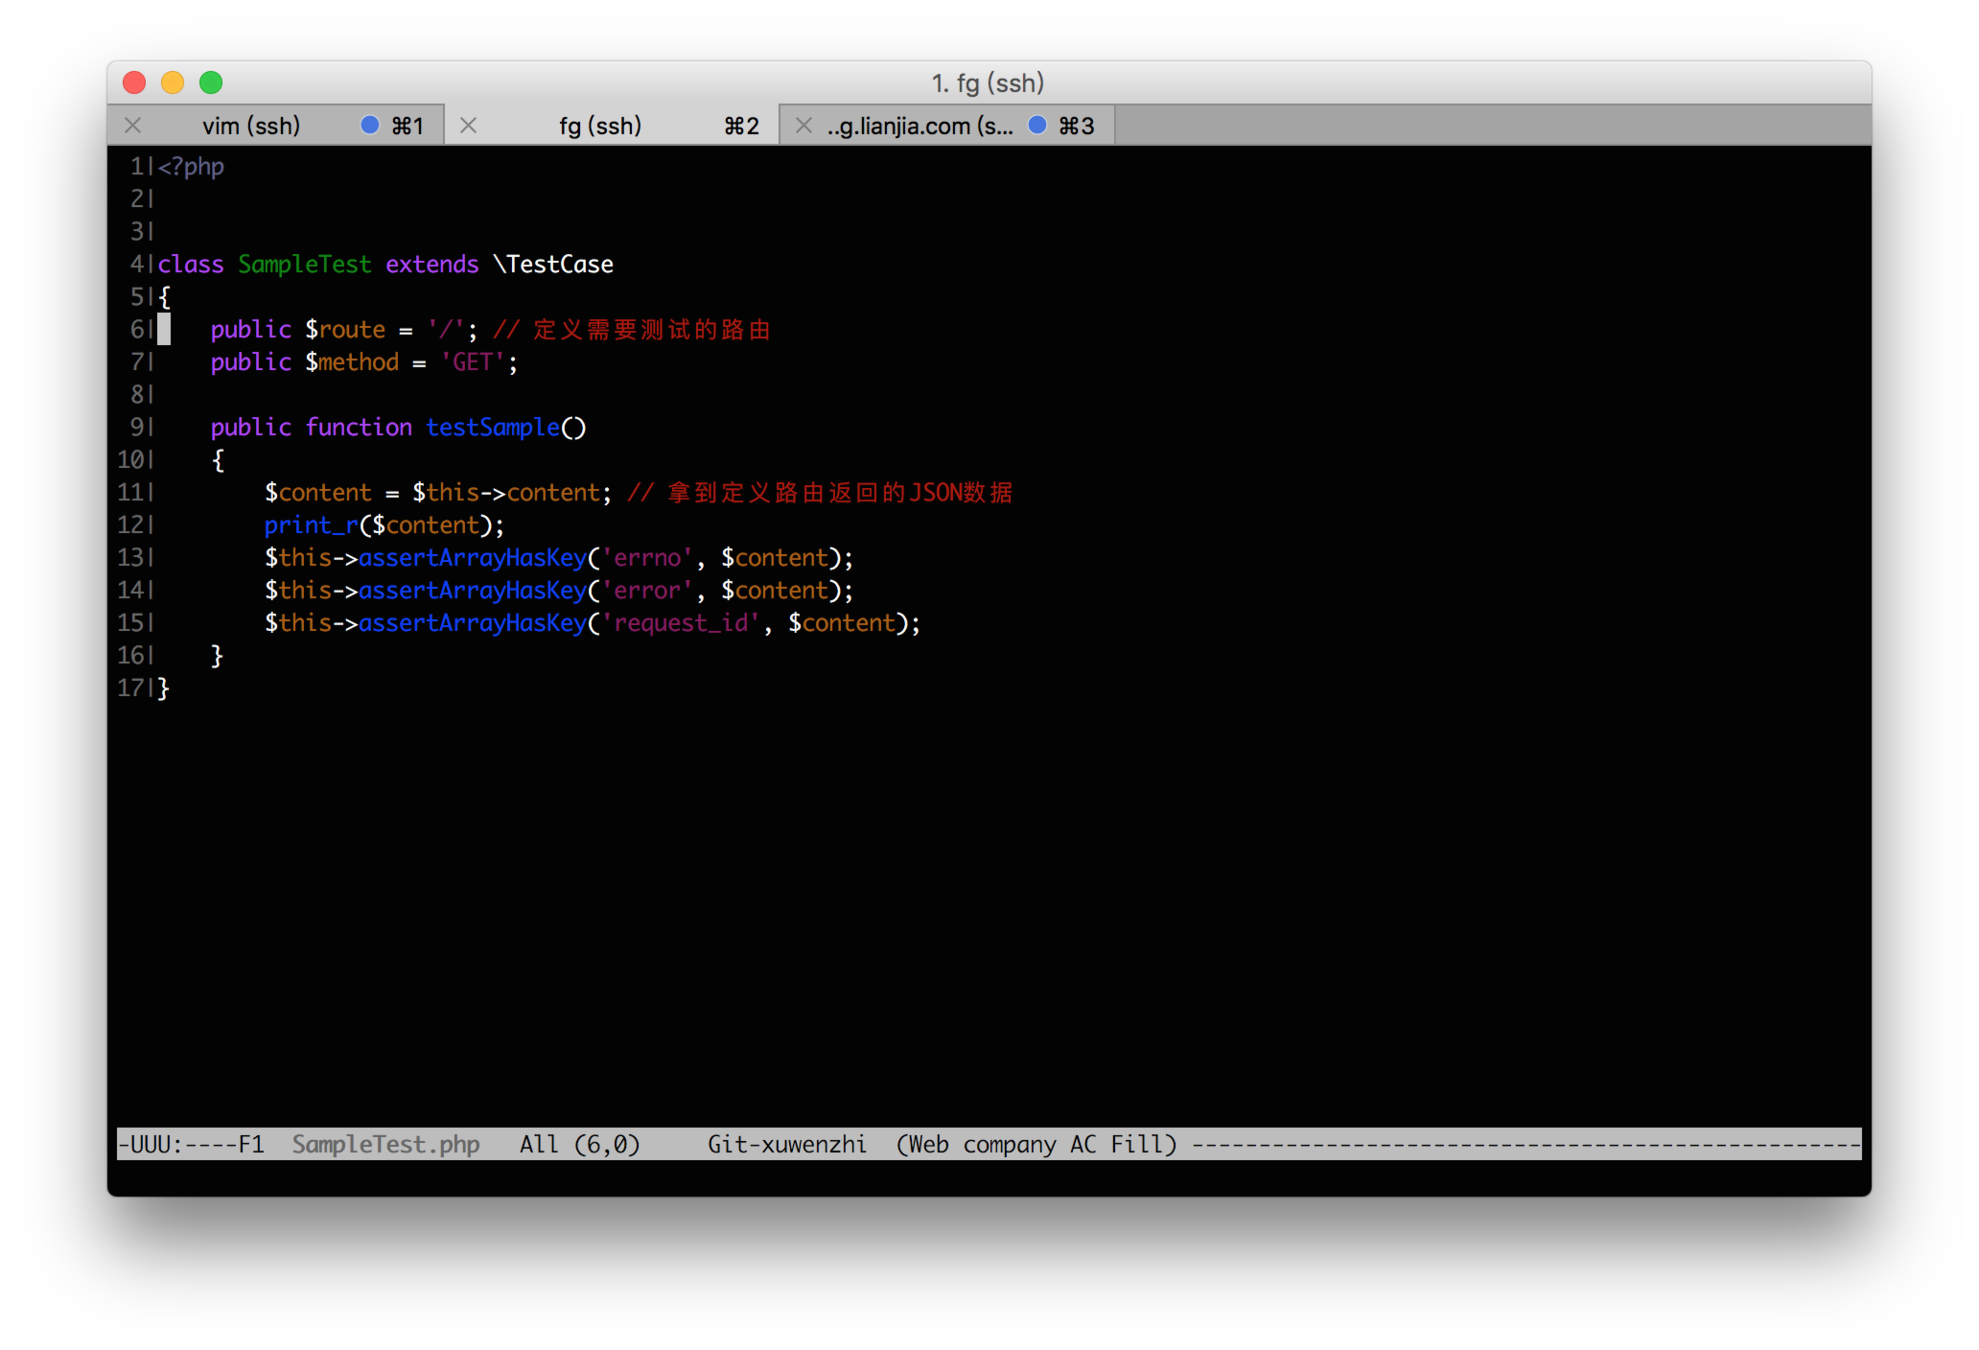Click print_r call on line 12
This screenshot has width=1979, height=1350.
[310, 526]
